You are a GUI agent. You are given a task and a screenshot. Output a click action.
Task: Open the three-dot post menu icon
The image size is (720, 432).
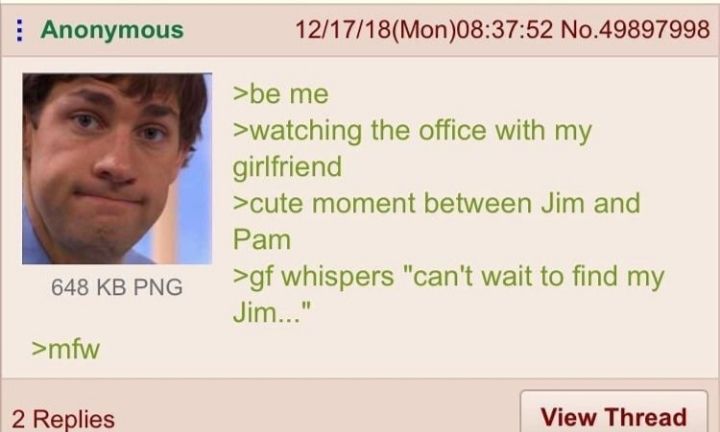pos(19,30)
